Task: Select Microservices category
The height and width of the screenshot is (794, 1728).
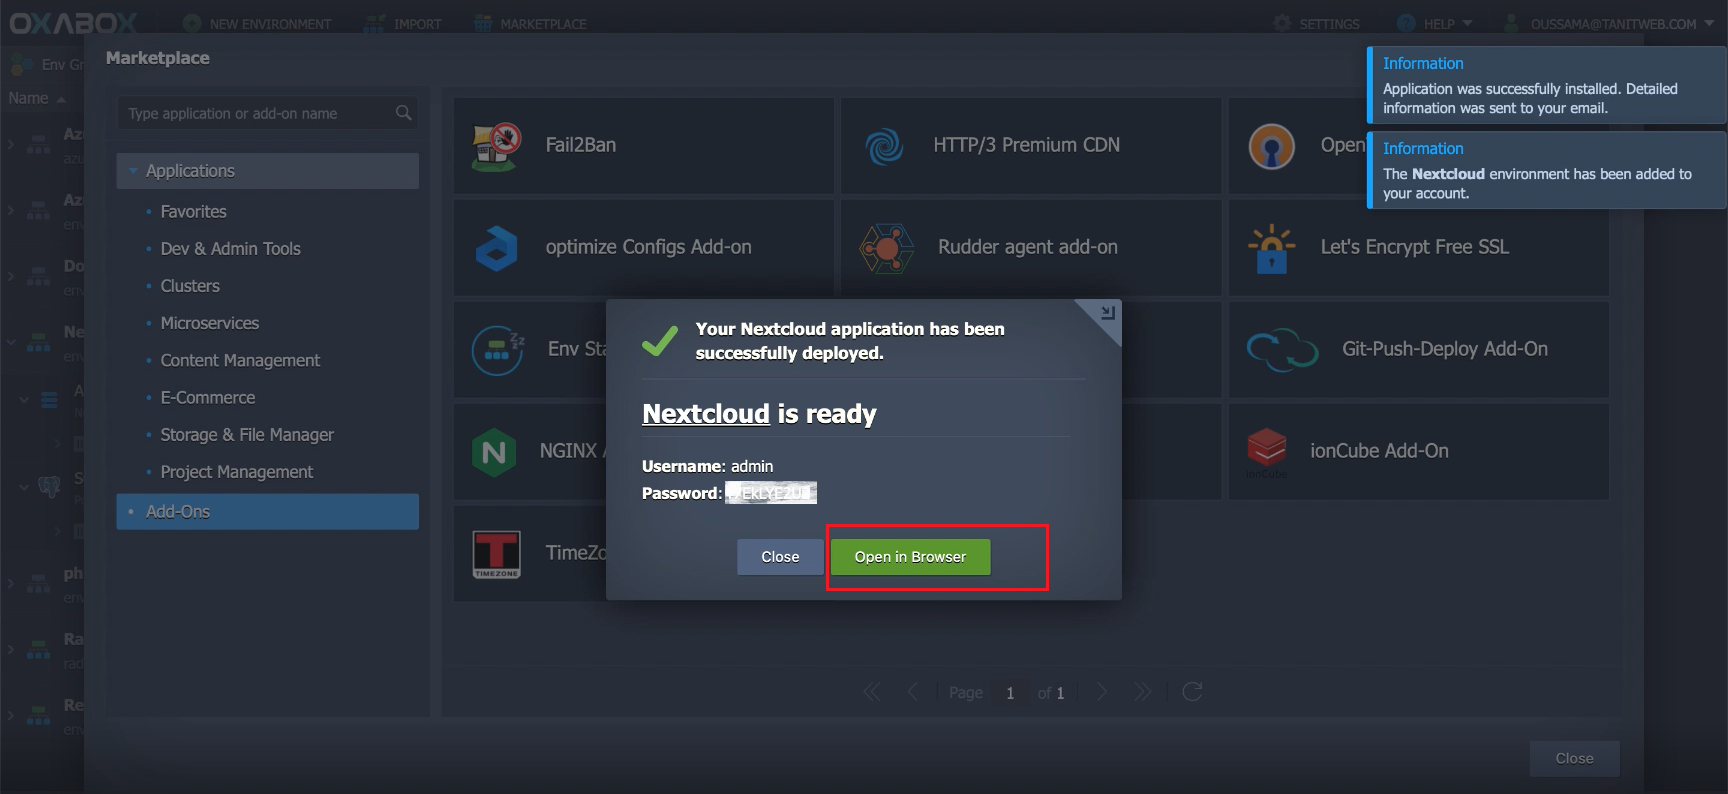Action: [210, 323]
